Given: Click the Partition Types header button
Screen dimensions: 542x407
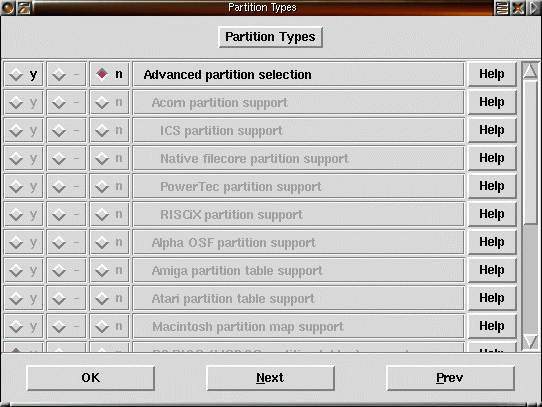Looking at the screenshot, I should click(x=270, y=37).
